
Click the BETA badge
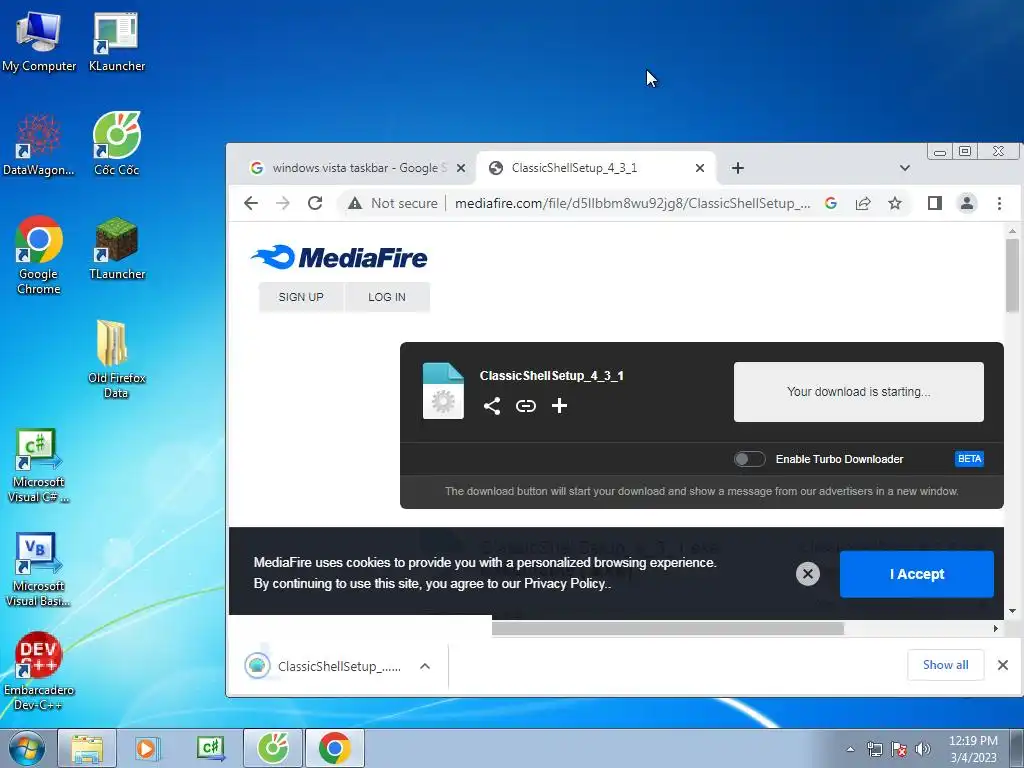point(969,458)
